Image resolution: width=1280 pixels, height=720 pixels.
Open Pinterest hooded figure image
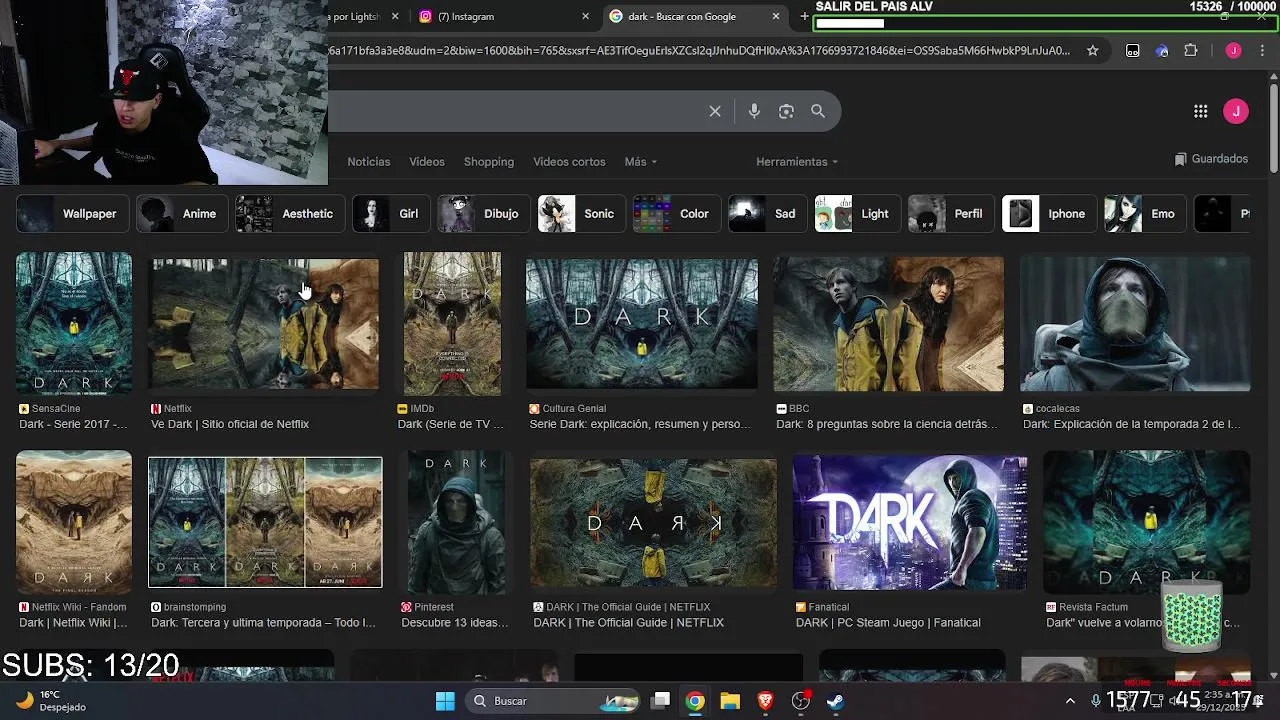click(456, 522)
